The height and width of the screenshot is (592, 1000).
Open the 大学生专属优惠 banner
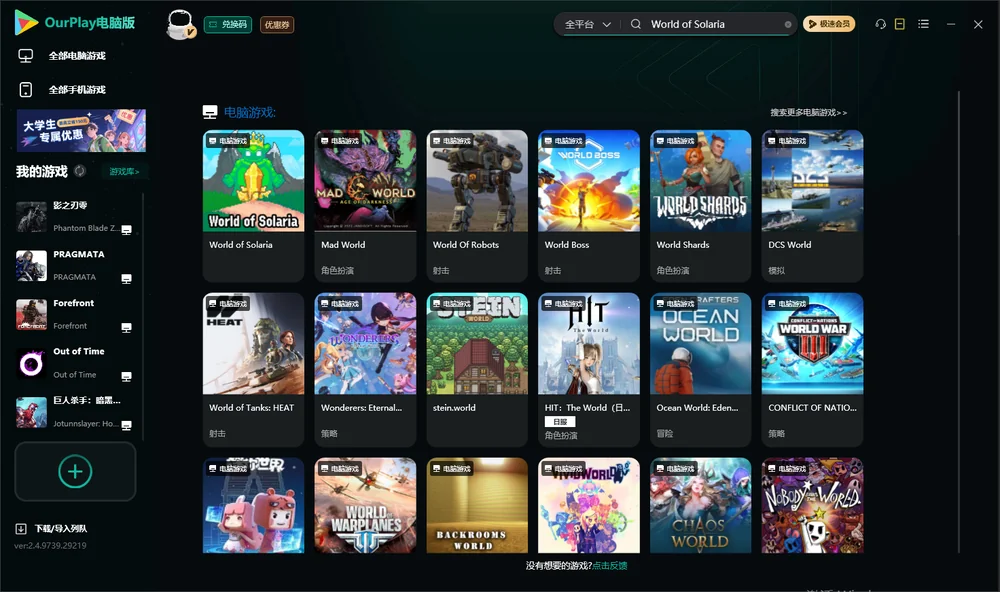click(81, 130)
